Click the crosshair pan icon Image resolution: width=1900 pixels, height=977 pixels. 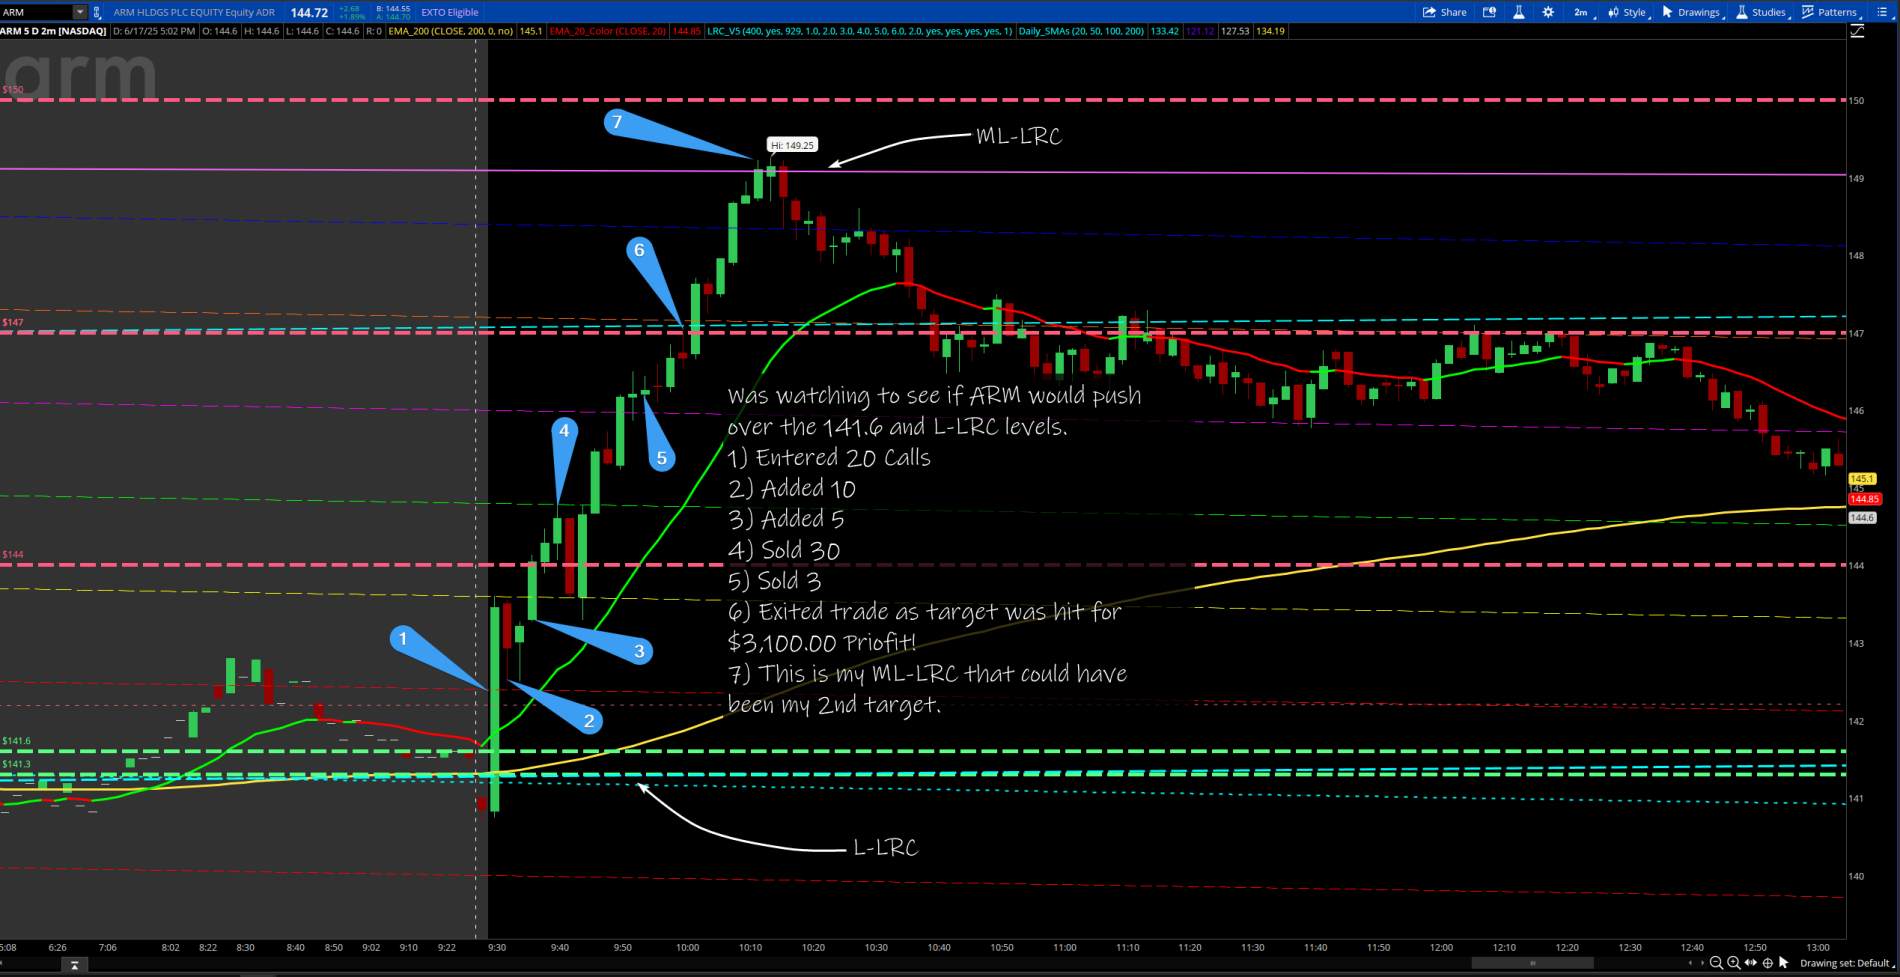coord(1767,963)
